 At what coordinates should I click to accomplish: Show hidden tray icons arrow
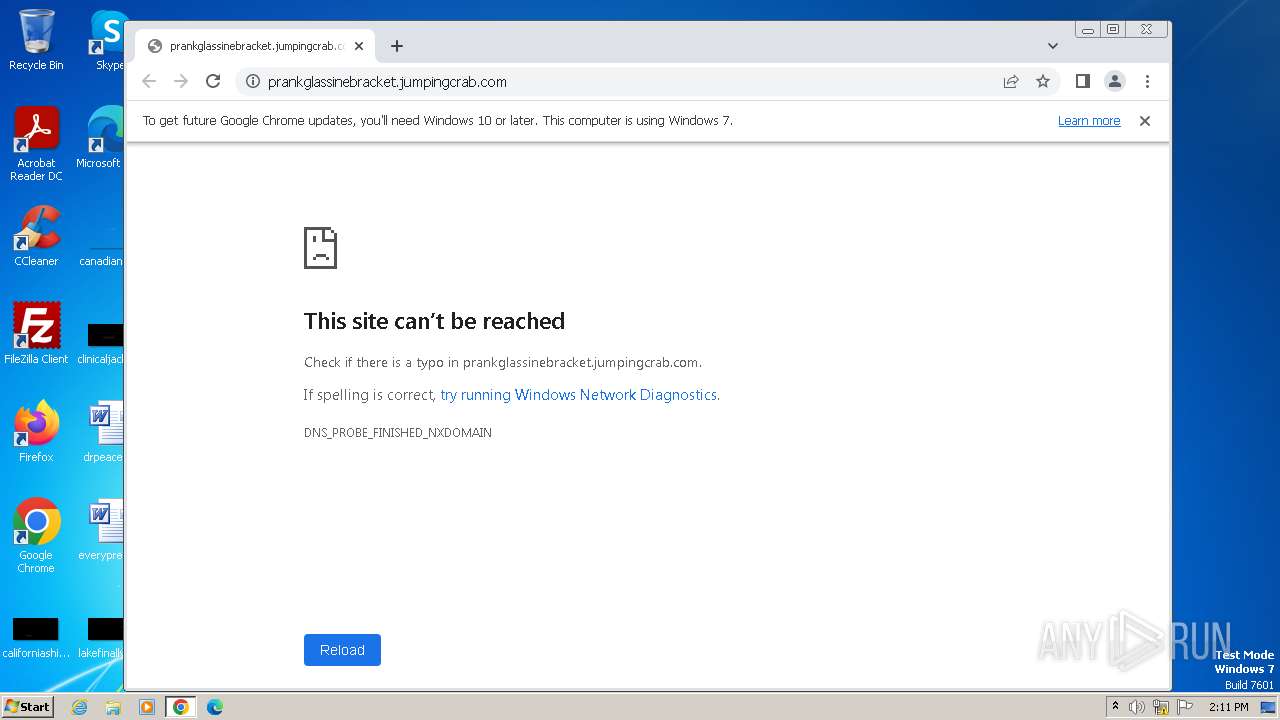1115,707
